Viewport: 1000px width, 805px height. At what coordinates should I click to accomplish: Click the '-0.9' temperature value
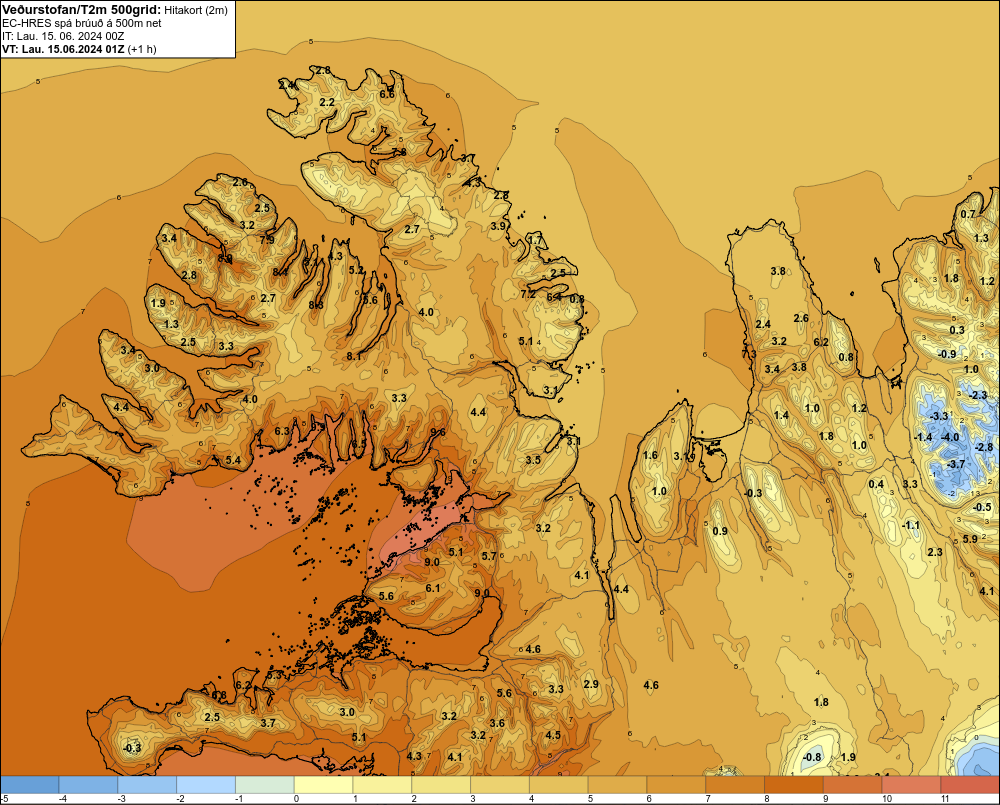pos(947,354)
